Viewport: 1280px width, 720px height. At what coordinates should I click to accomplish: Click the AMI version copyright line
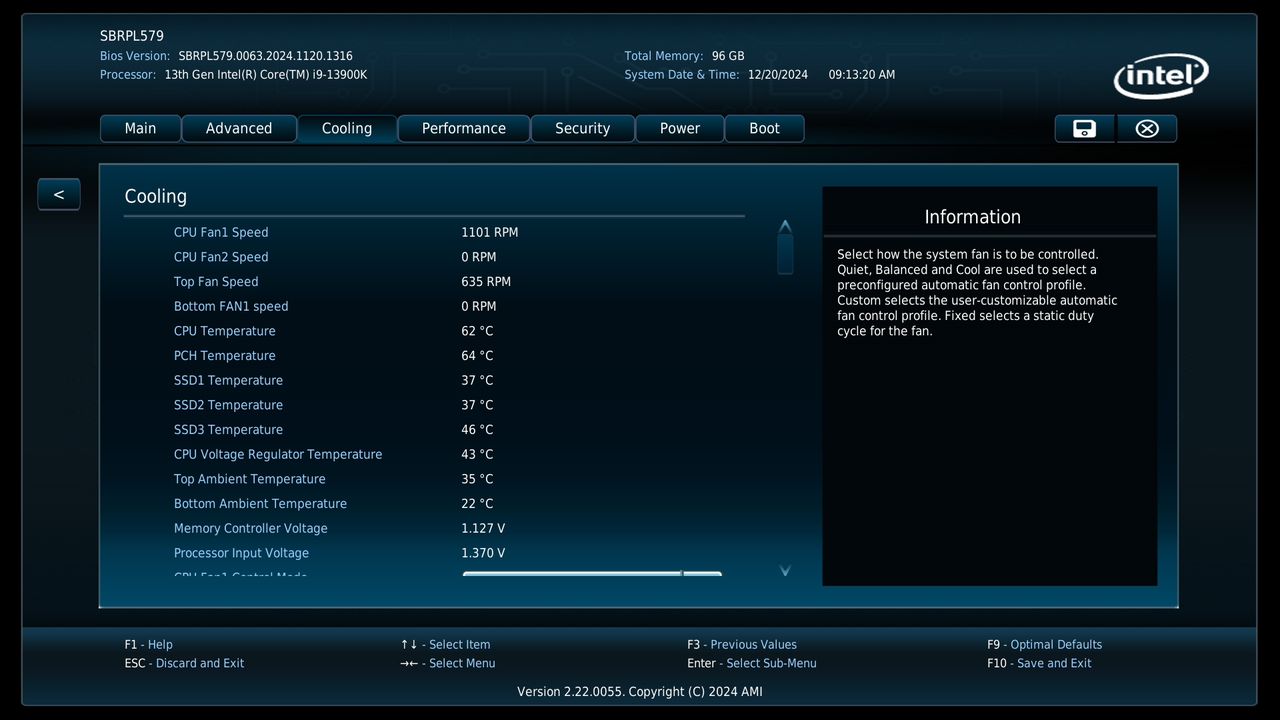coord(640,692)
